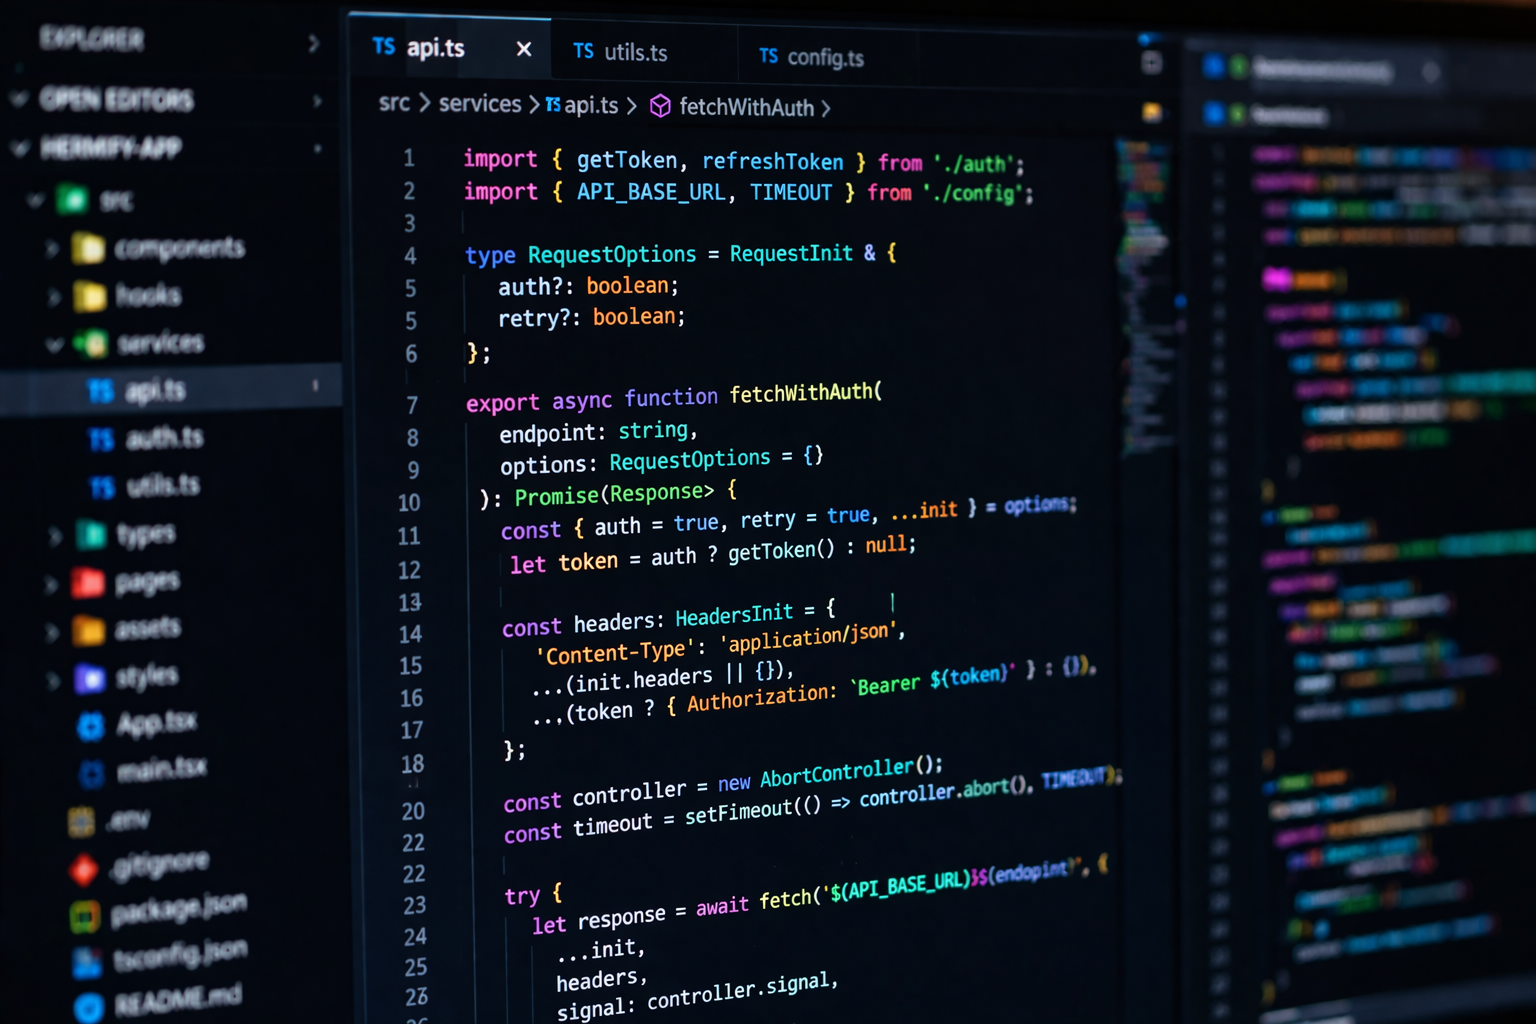Screen dimensions: 1536x1024
Task: Click services in the breadcrumb
Action: (x=480, y=104)
